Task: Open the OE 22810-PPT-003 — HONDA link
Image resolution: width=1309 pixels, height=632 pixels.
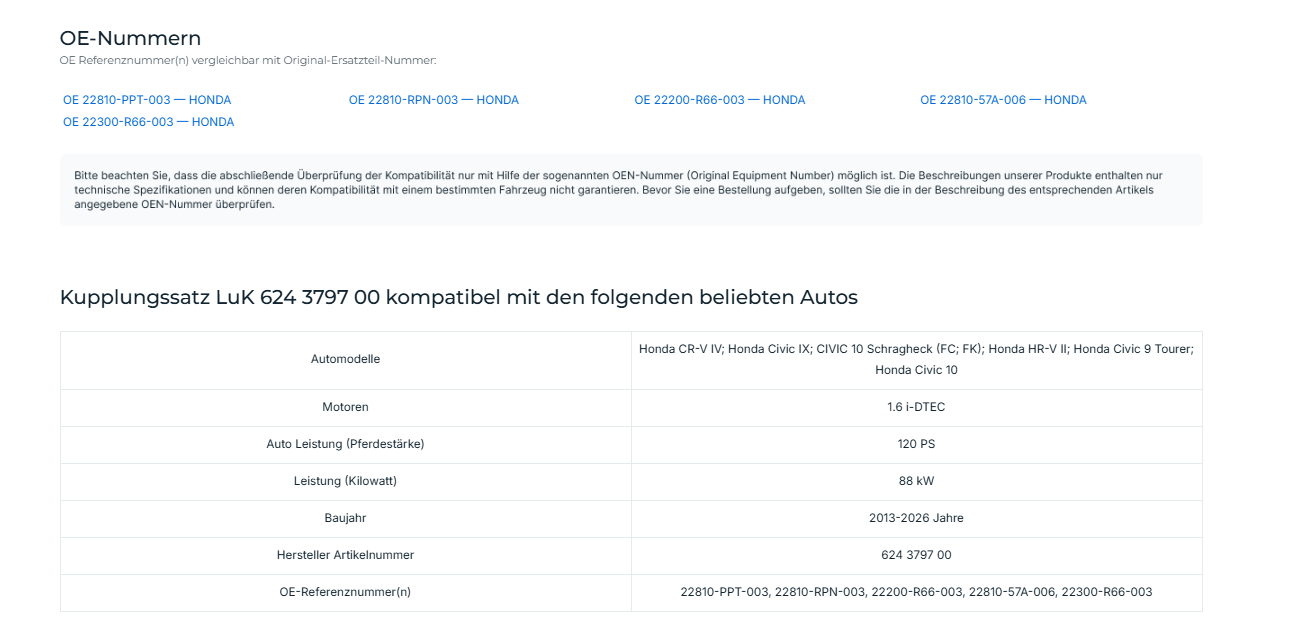Action: coord(147,100)
